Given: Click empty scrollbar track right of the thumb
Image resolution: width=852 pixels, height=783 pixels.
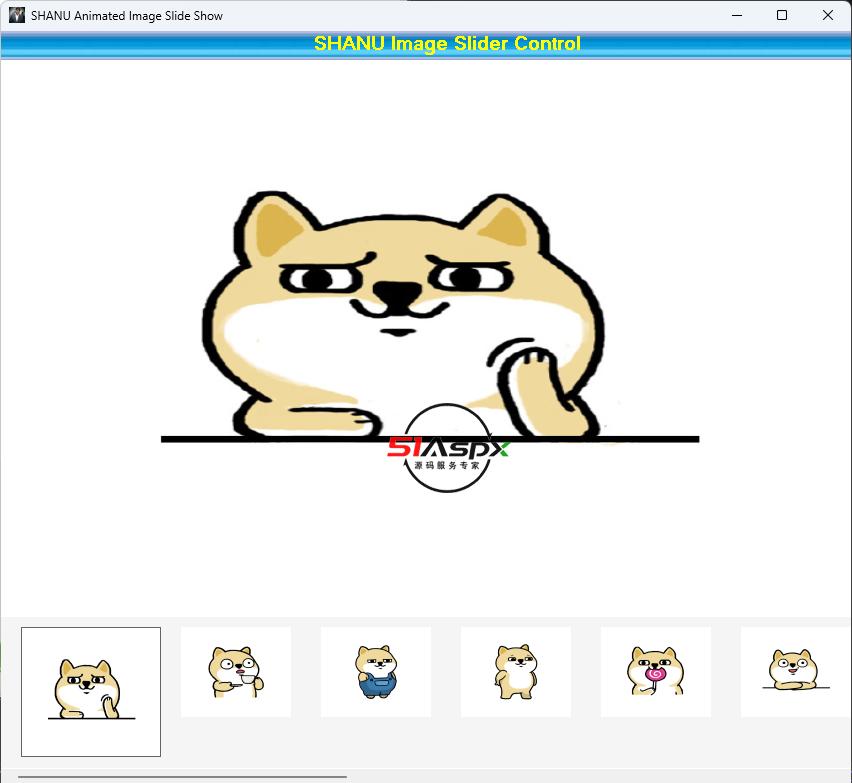Looking at the screenshot, I should pyautogui.click(x=600, y=776).
